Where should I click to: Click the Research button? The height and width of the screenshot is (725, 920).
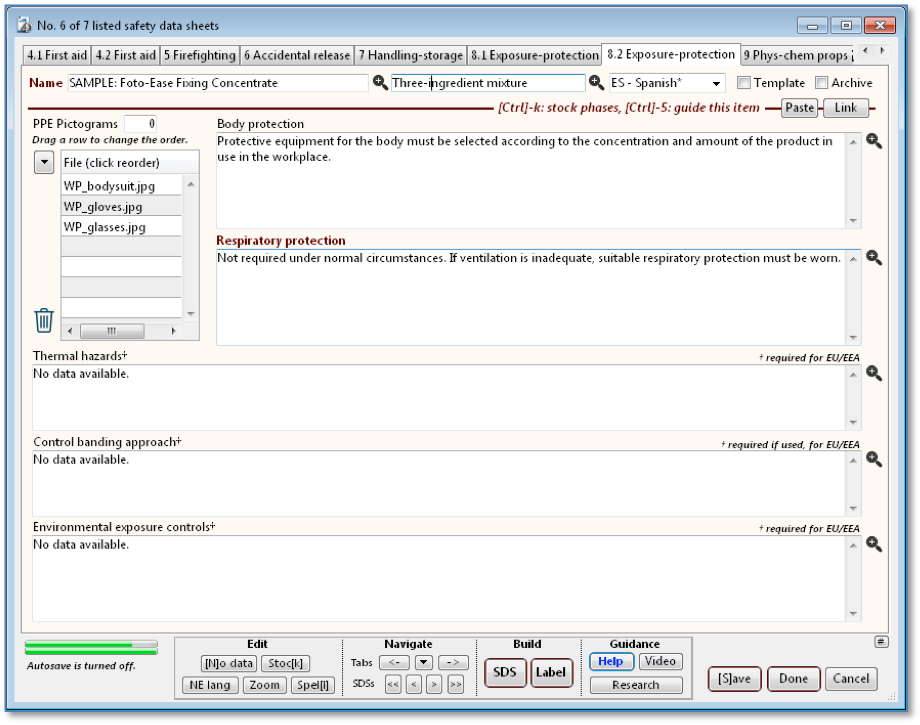point(636,685)
